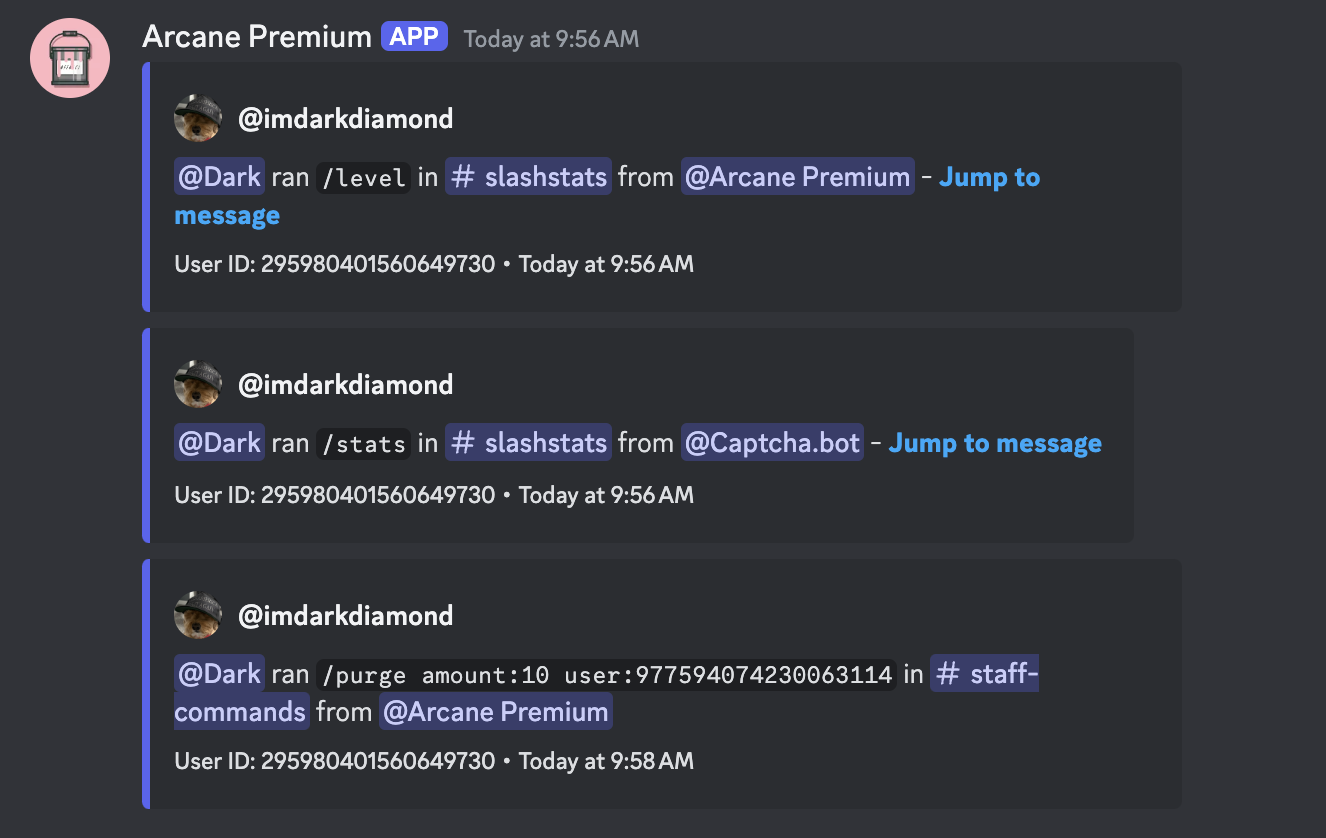The image size is (1326, 838).
Task: Click the @Dark mention in /level embed
Action: coord(220,178)
